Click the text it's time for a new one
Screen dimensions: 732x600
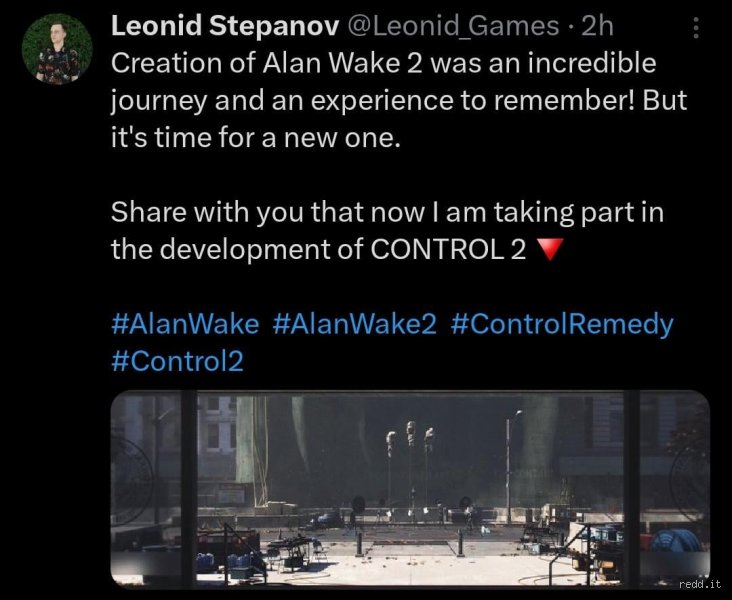(256, 138)
